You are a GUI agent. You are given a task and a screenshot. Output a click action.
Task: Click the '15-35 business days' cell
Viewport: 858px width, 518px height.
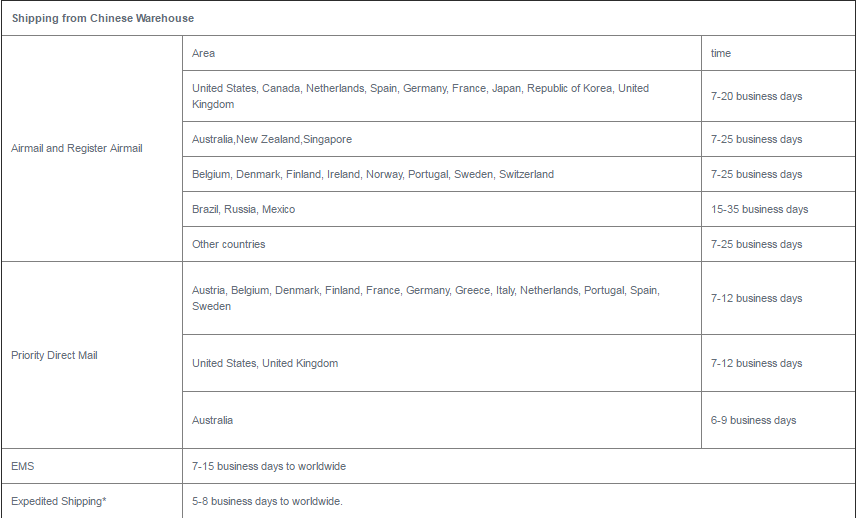click(x=778, y=209)
